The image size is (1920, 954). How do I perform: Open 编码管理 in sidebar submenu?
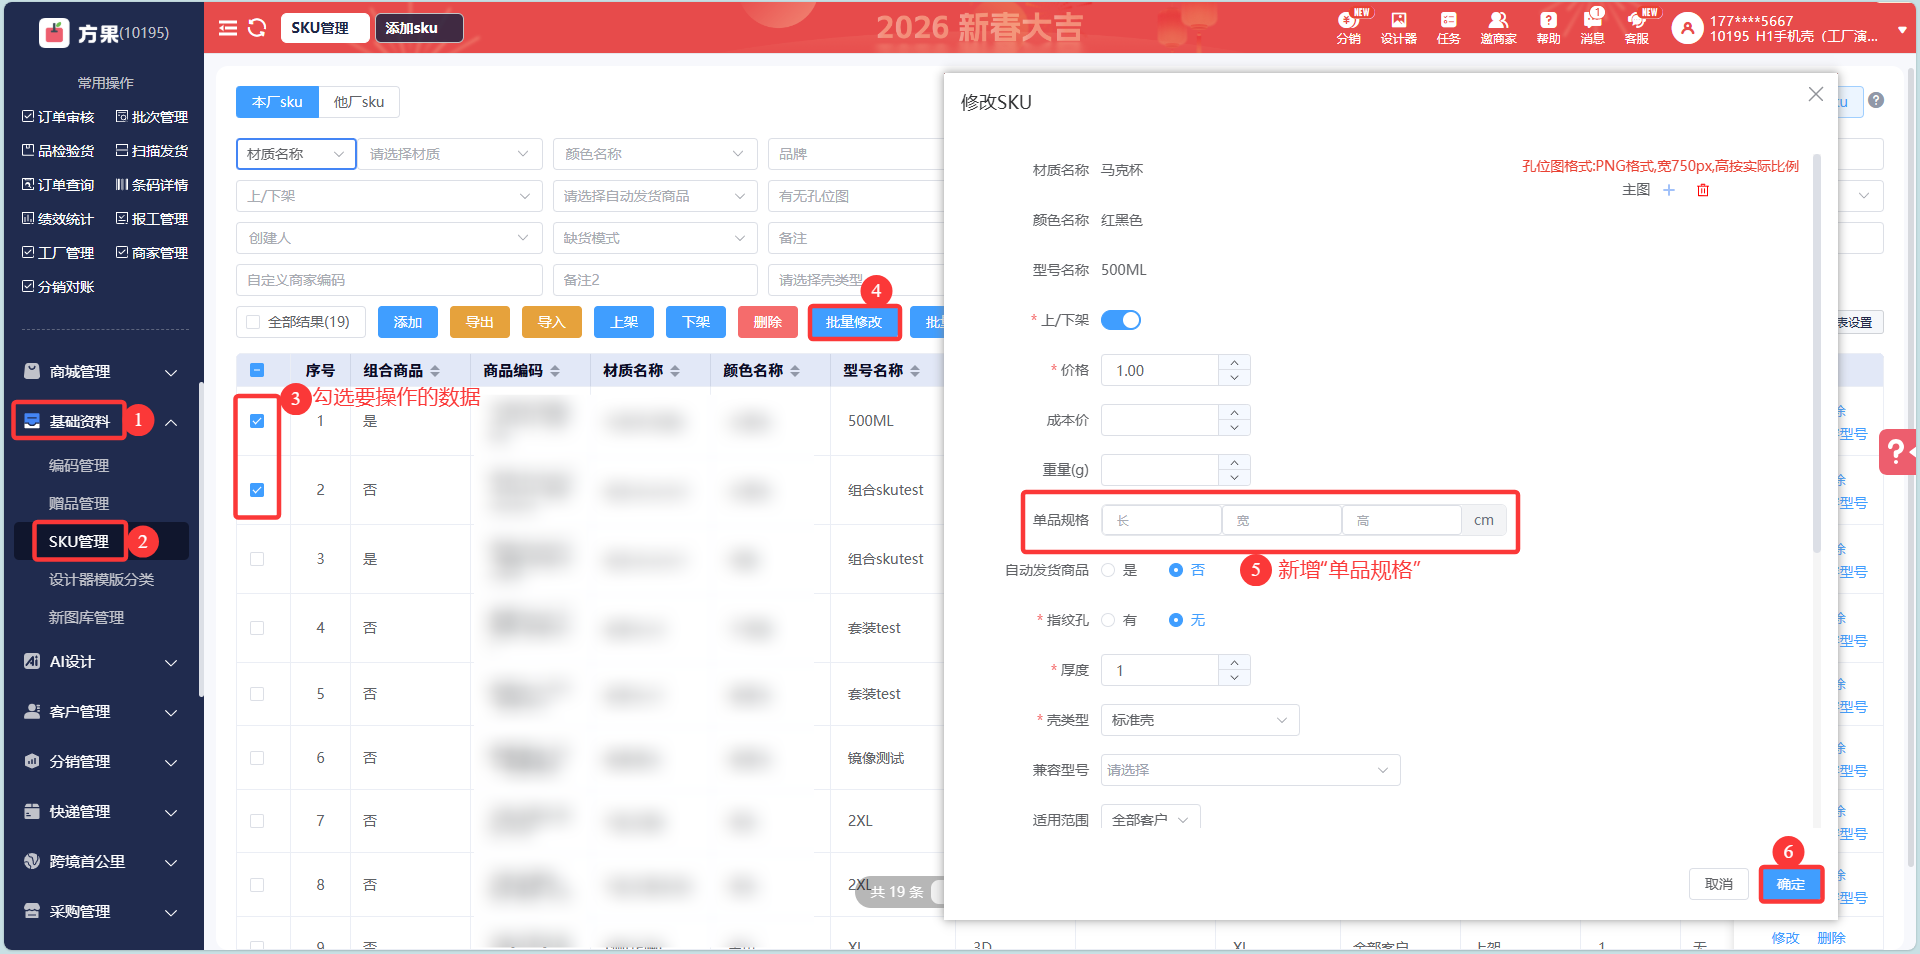[x=79, y=466]
